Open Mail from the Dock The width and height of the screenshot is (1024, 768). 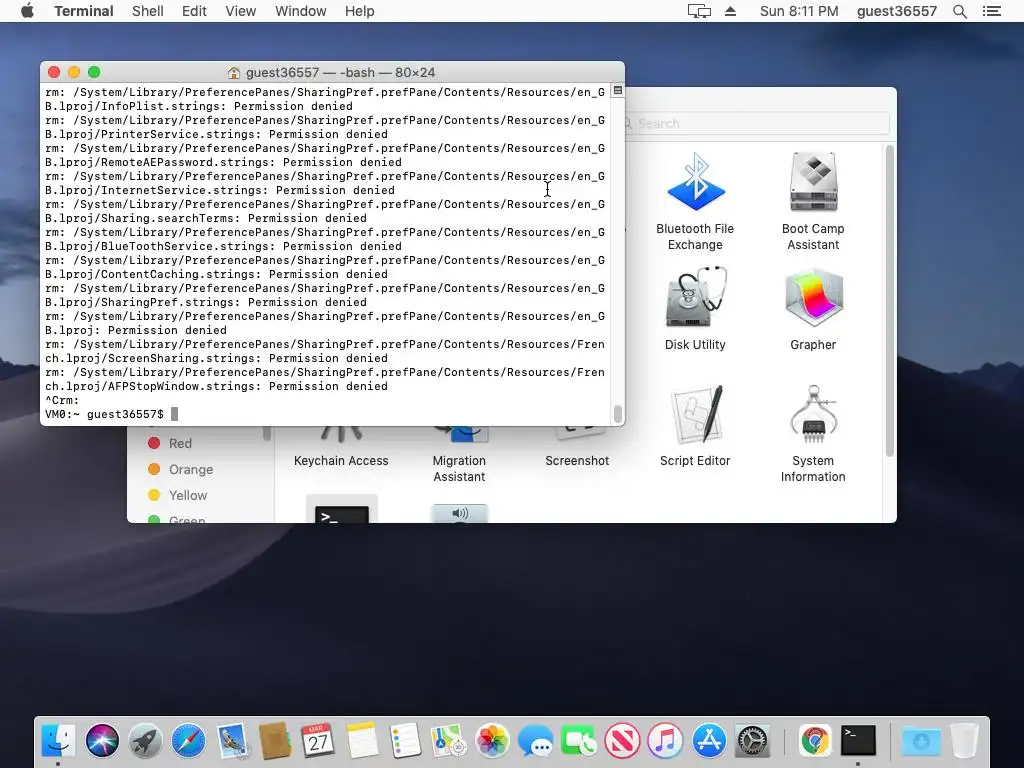[x=232, y=741]
